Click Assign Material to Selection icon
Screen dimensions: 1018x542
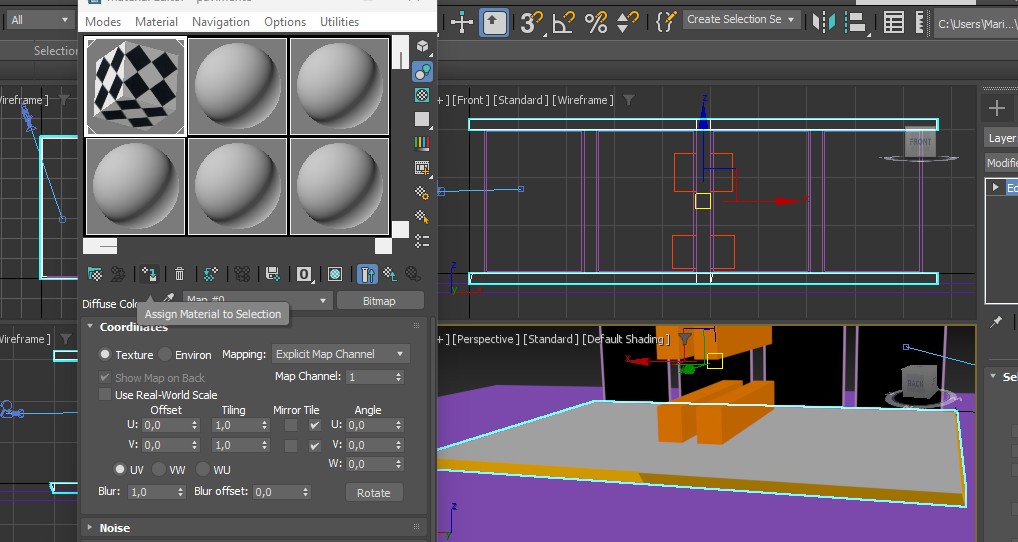(149, 274)
